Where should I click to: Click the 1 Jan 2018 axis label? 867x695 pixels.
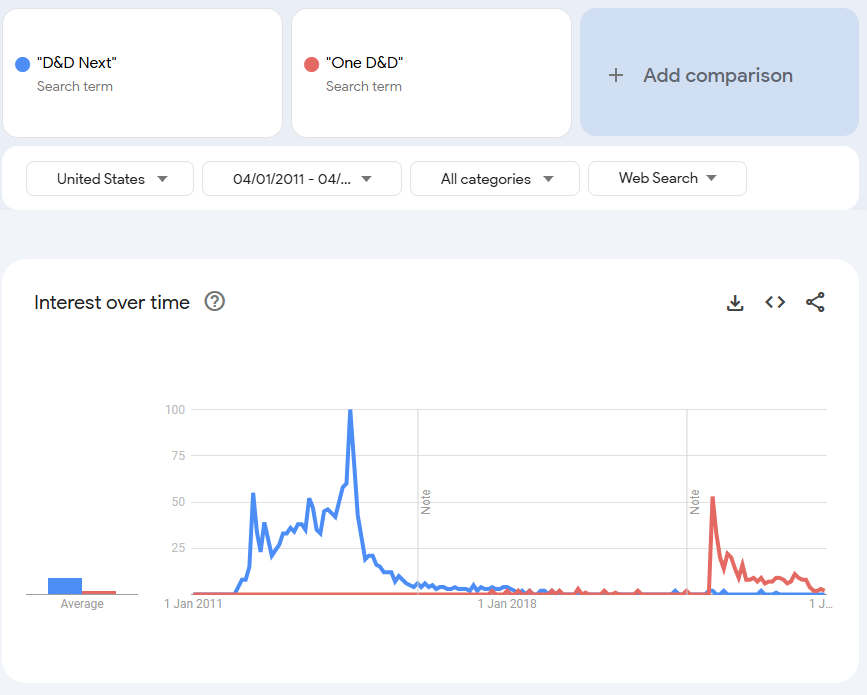(x=507, y=604)
